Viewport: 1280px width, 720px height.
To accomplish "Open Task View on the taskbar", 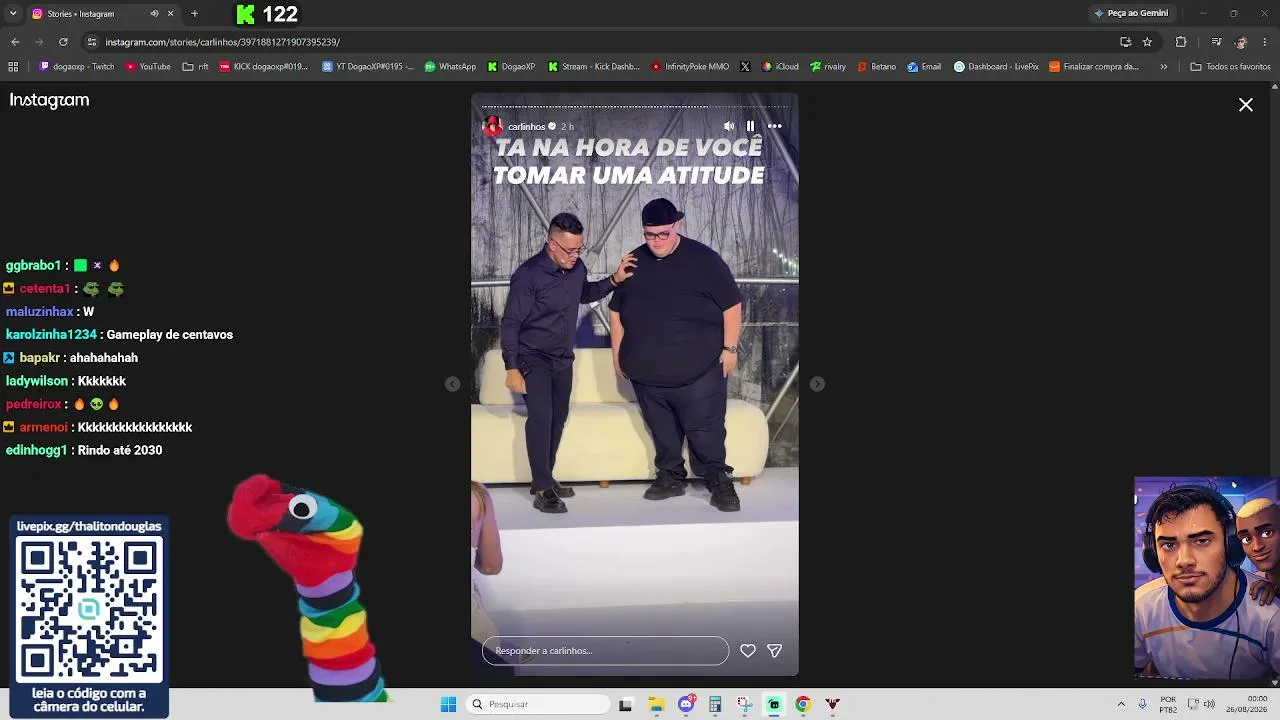I will (x=626, y=704).
